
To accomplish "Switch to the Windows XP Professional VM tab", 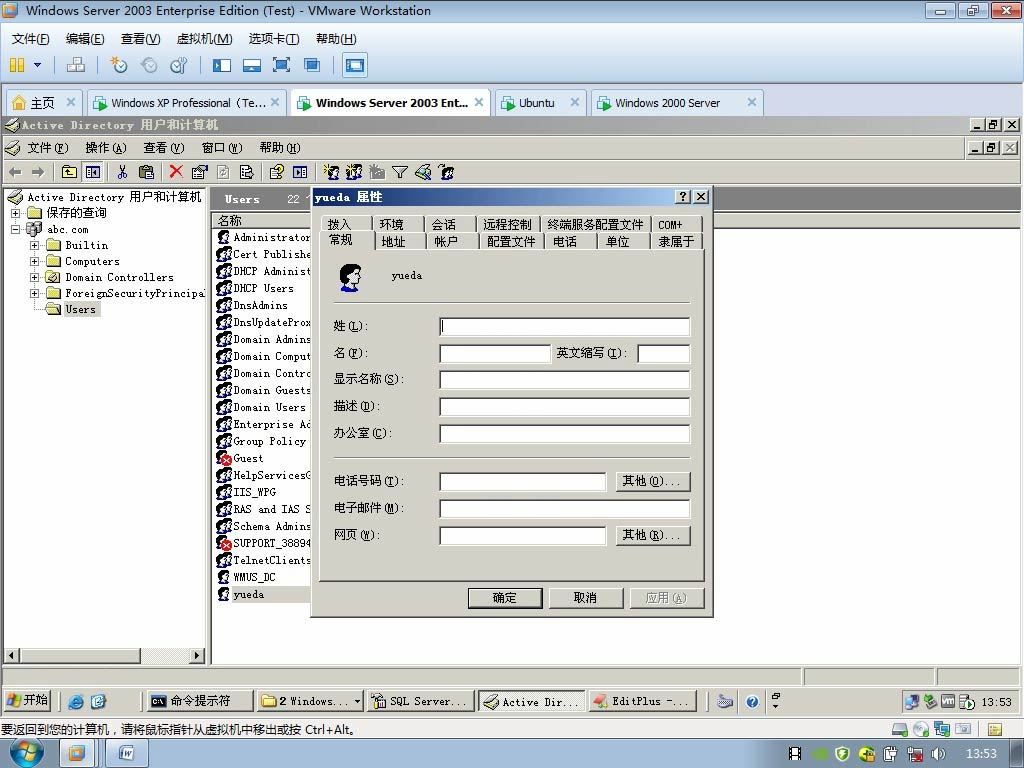I will (187, 103).
